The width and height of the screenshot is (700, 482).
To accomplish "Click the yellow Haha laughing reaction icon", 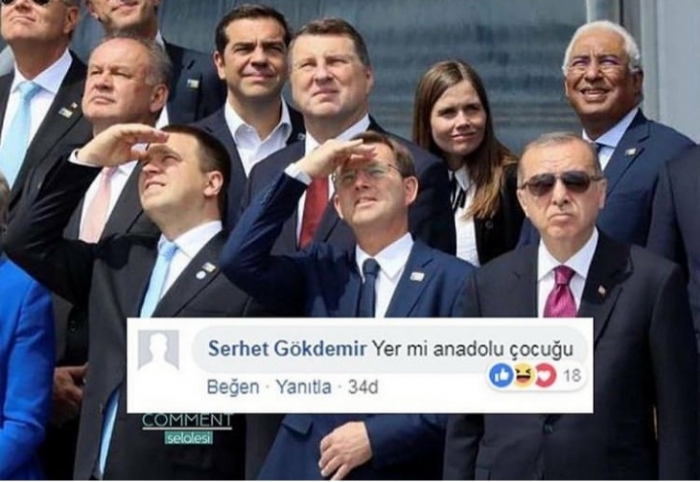I will [524, 375].
